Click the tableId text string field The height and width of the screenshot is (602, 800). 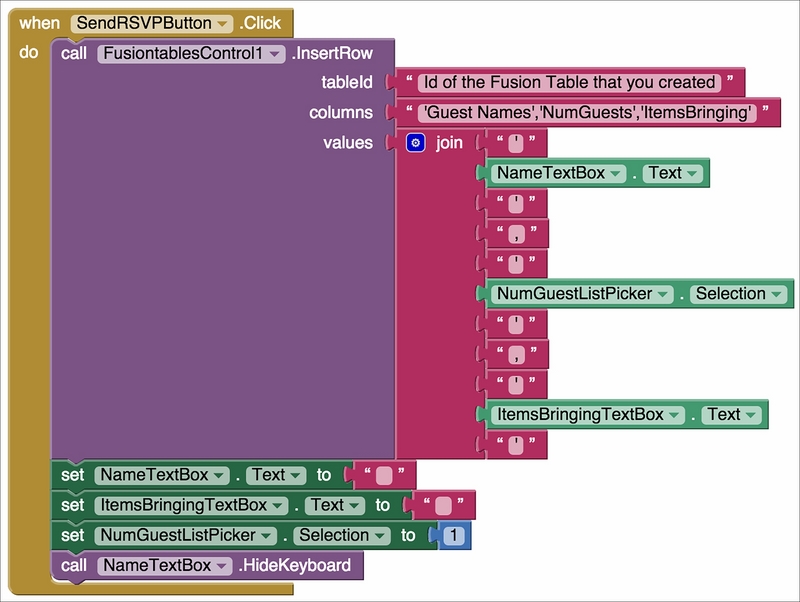pyautogui.click(x=570, y=82)
